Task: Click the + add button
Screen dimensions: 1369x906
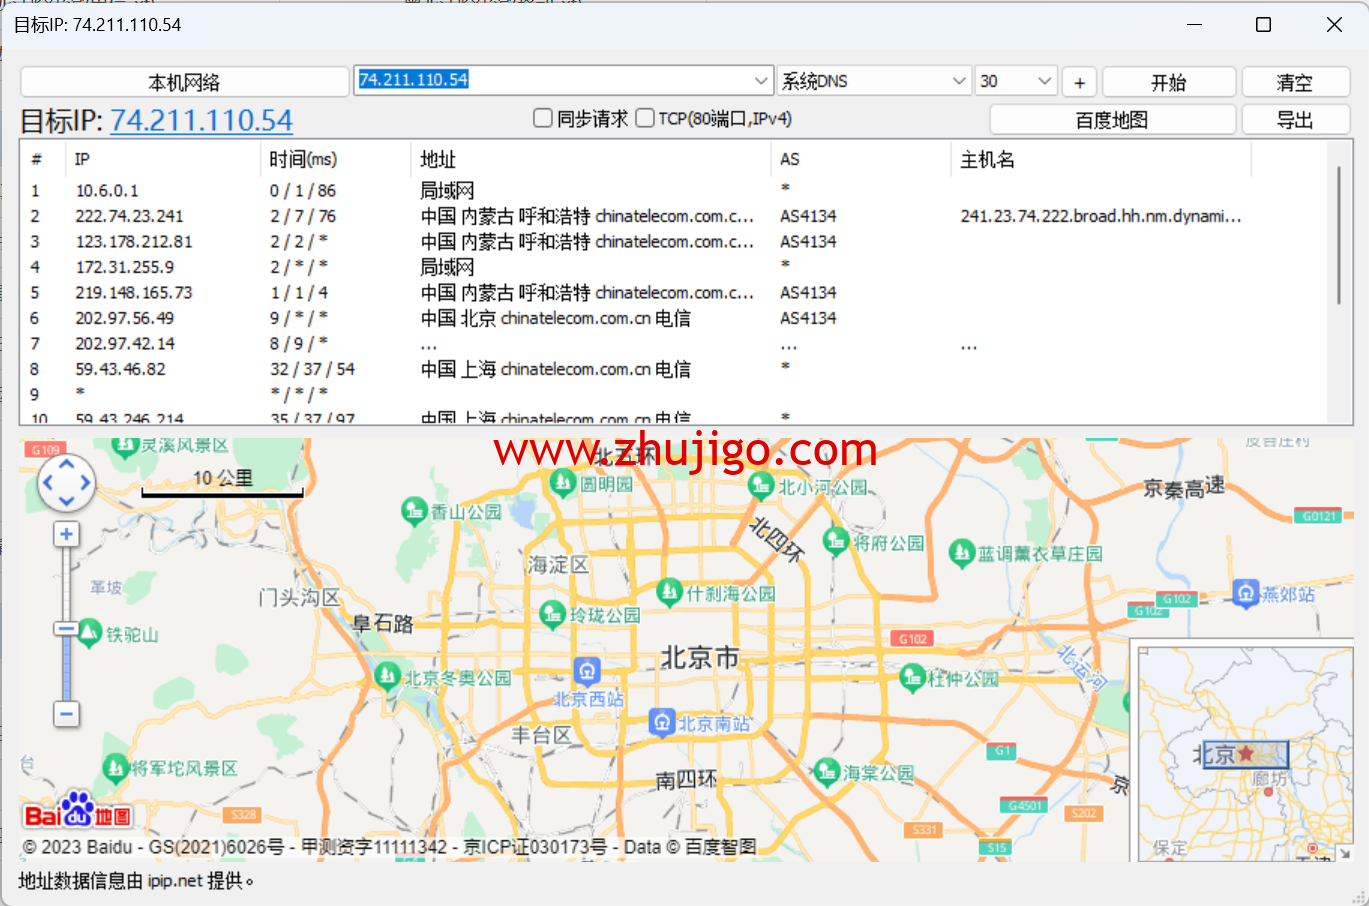Action: point(1079,82)
